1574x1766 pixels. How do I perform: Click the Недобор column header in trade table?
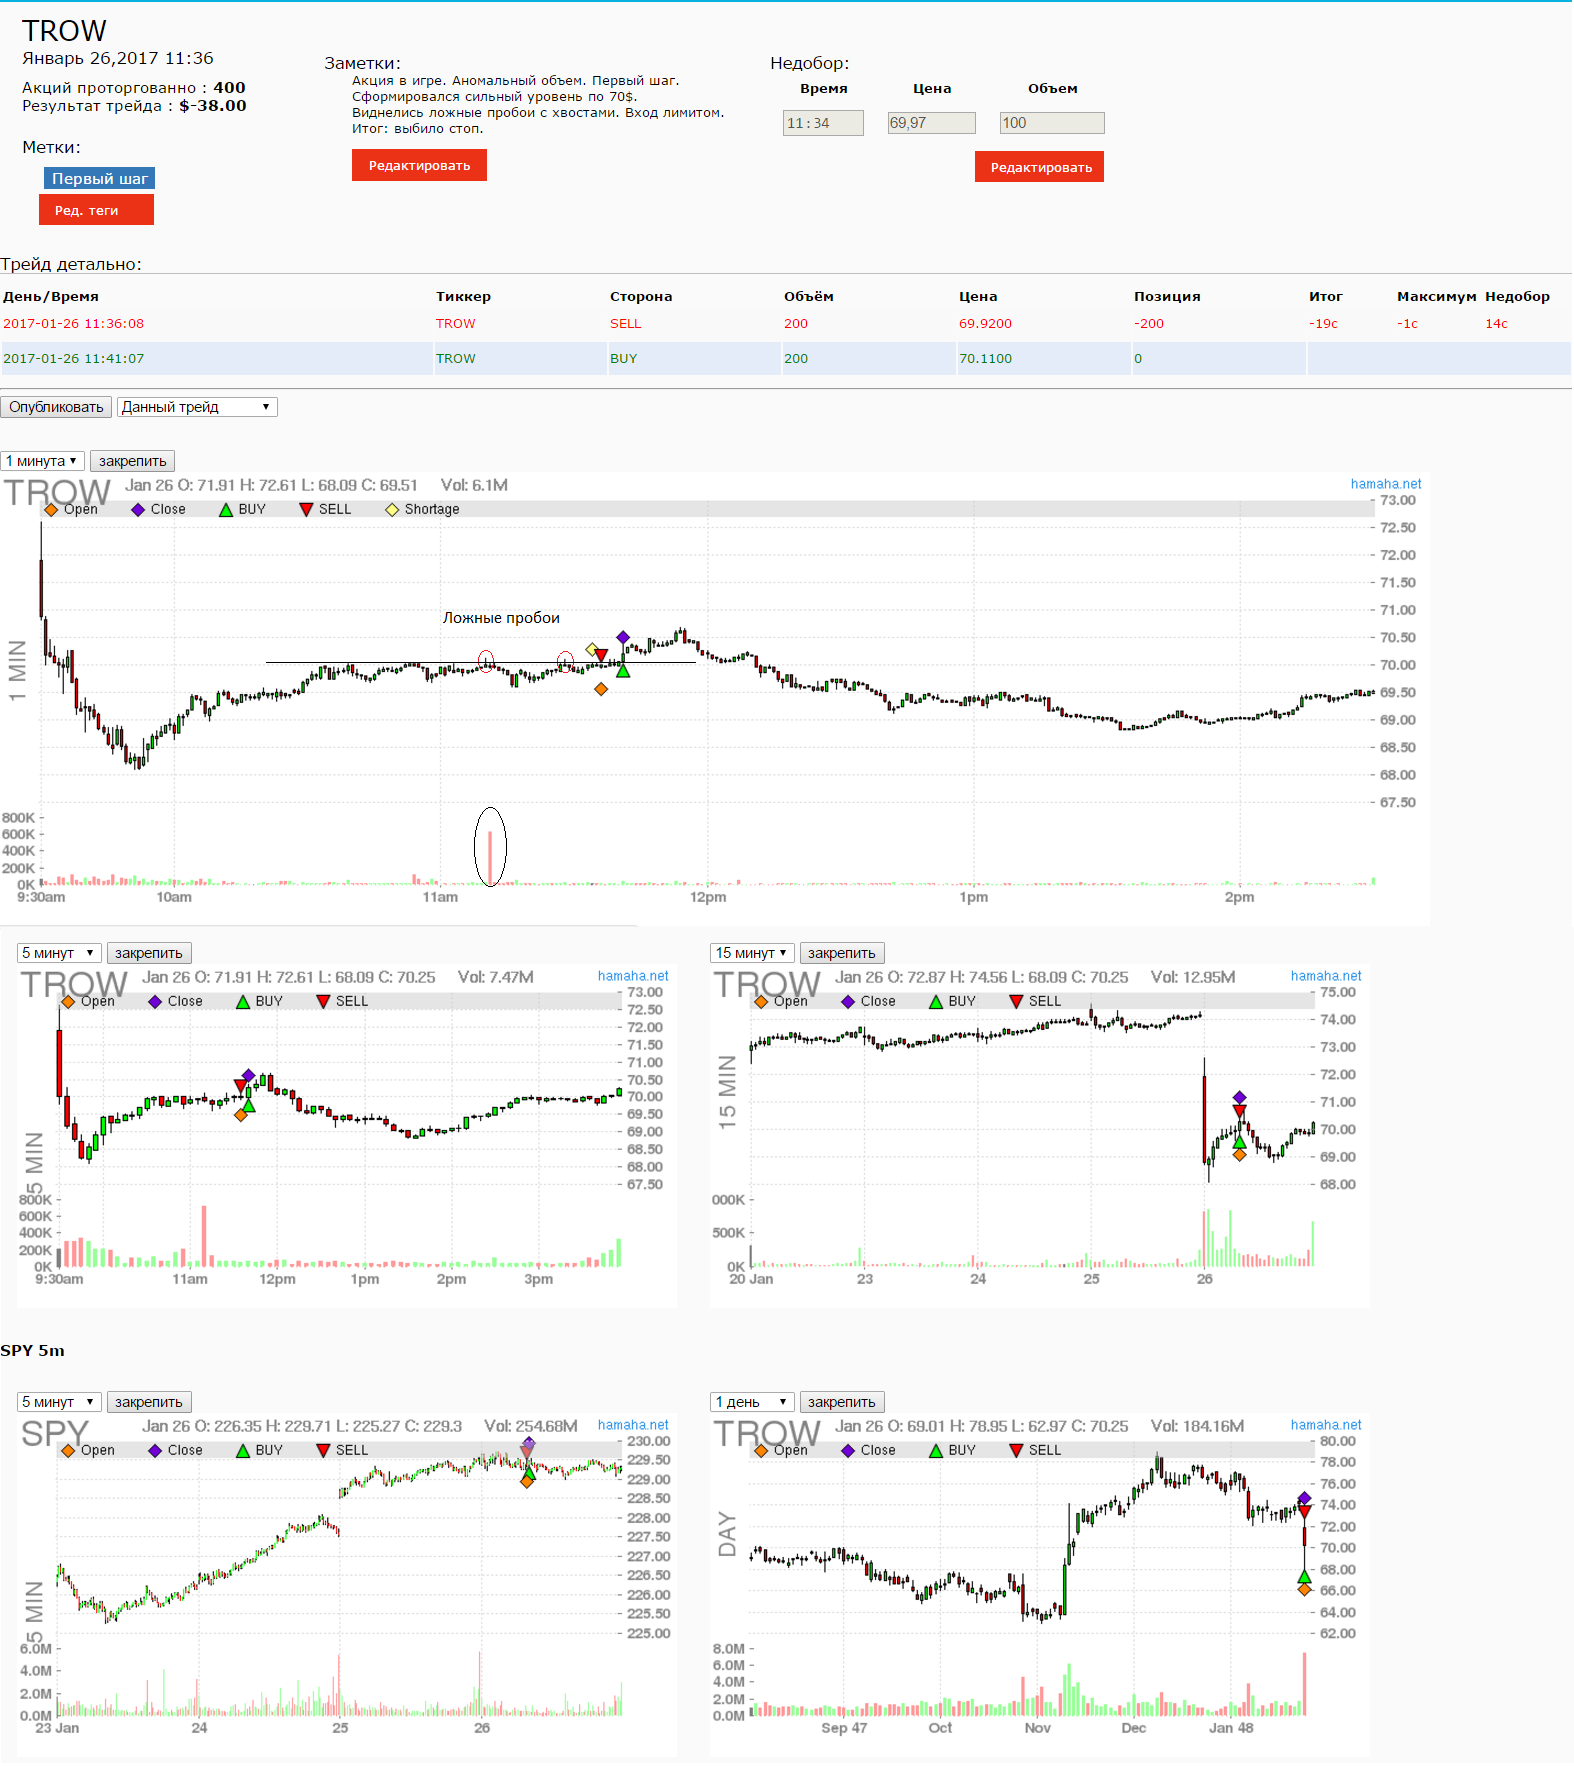[1517, 297]
